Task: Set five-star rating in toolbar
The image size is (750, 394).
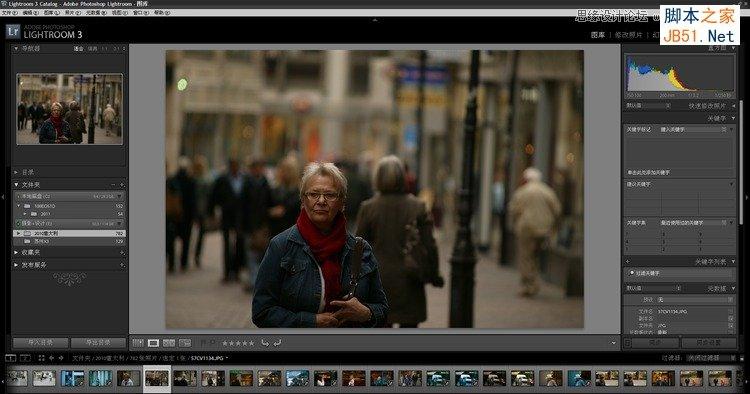Action: click(x=252, y=343)
